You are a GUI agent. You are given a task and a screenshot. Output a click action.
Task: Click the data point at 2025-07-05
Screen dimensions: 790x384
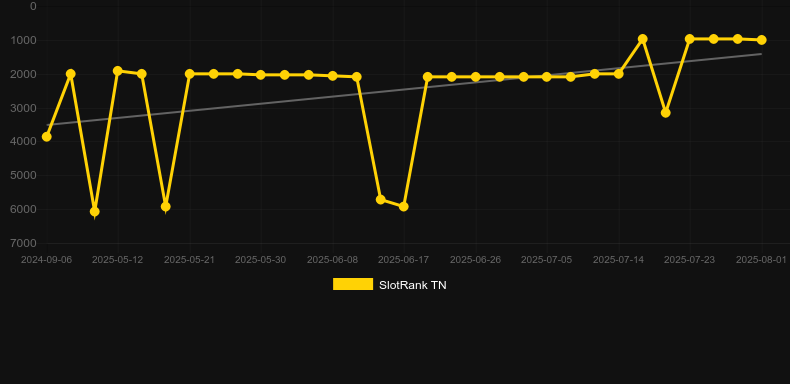pyautogui.click(x=547, y=77)
